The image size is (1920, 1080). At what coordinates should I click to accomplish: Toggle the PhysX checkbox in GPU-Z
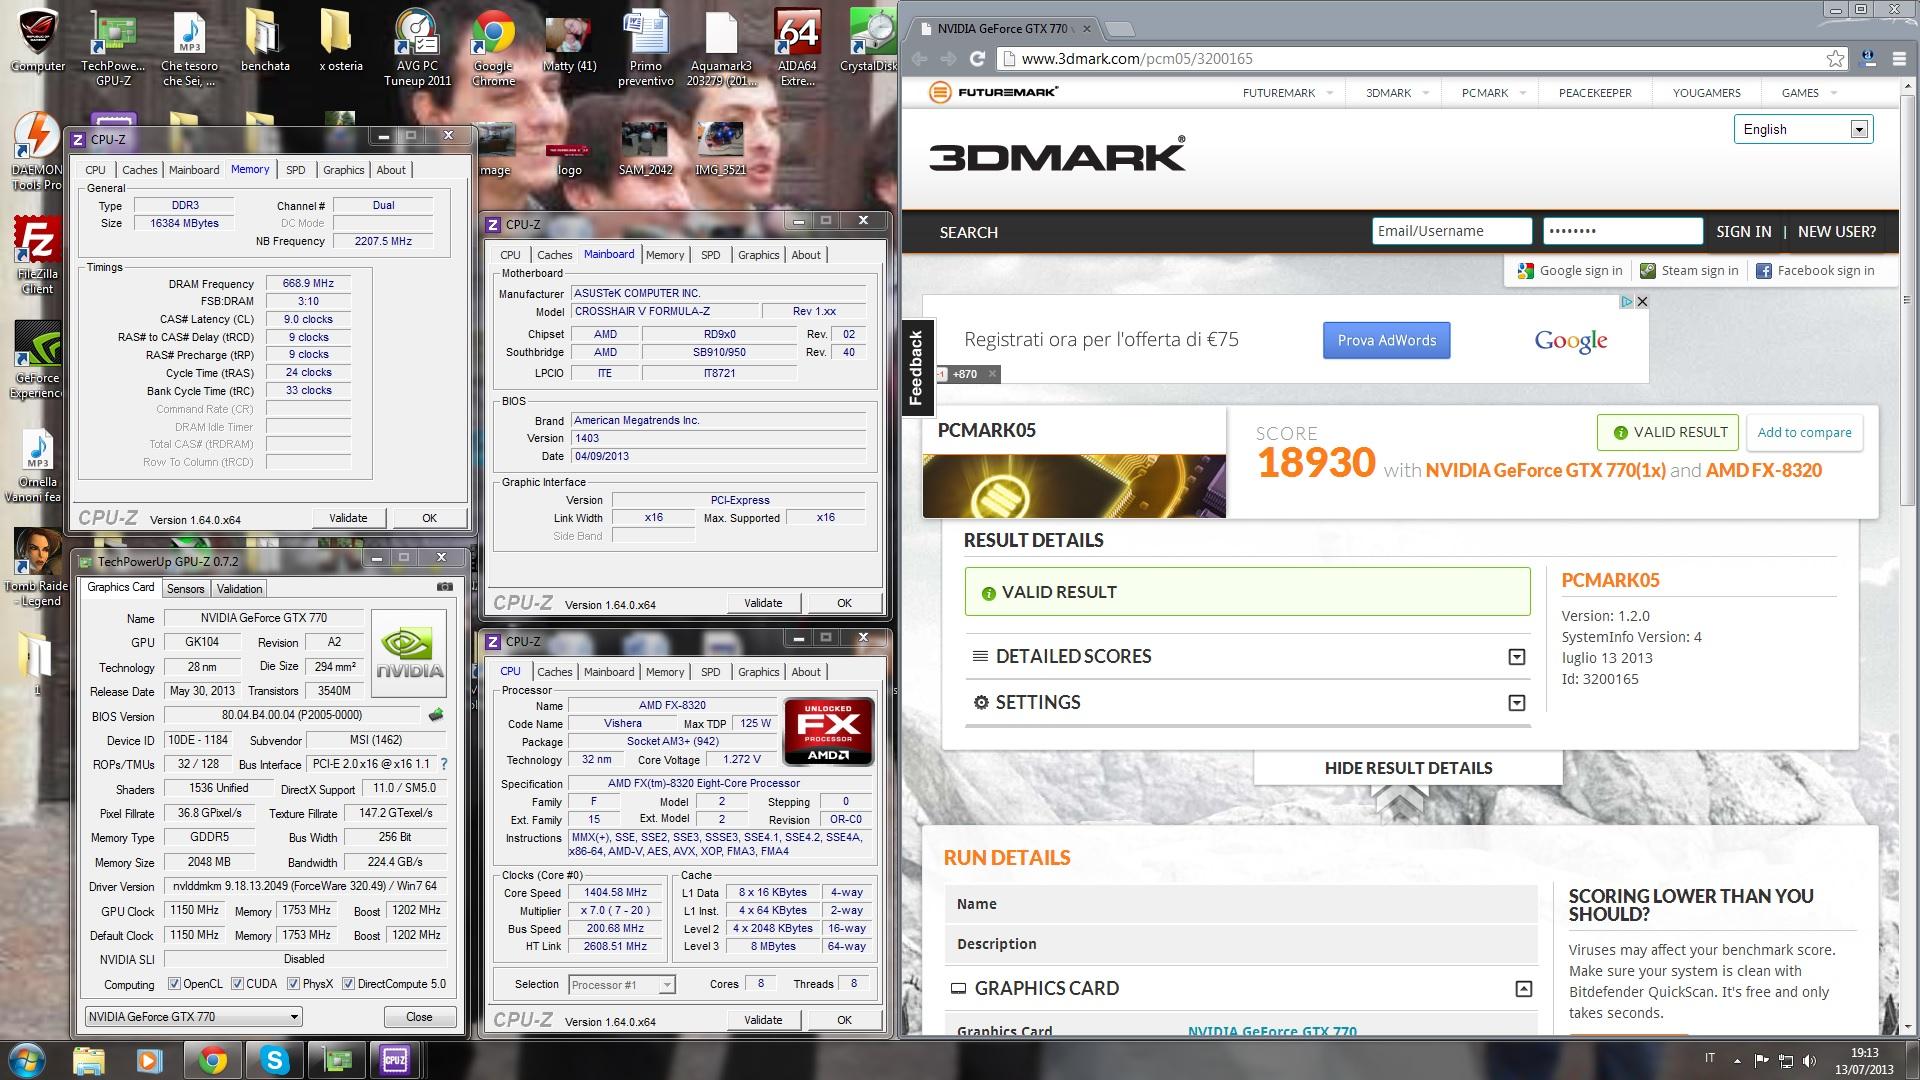coord(294,984)
